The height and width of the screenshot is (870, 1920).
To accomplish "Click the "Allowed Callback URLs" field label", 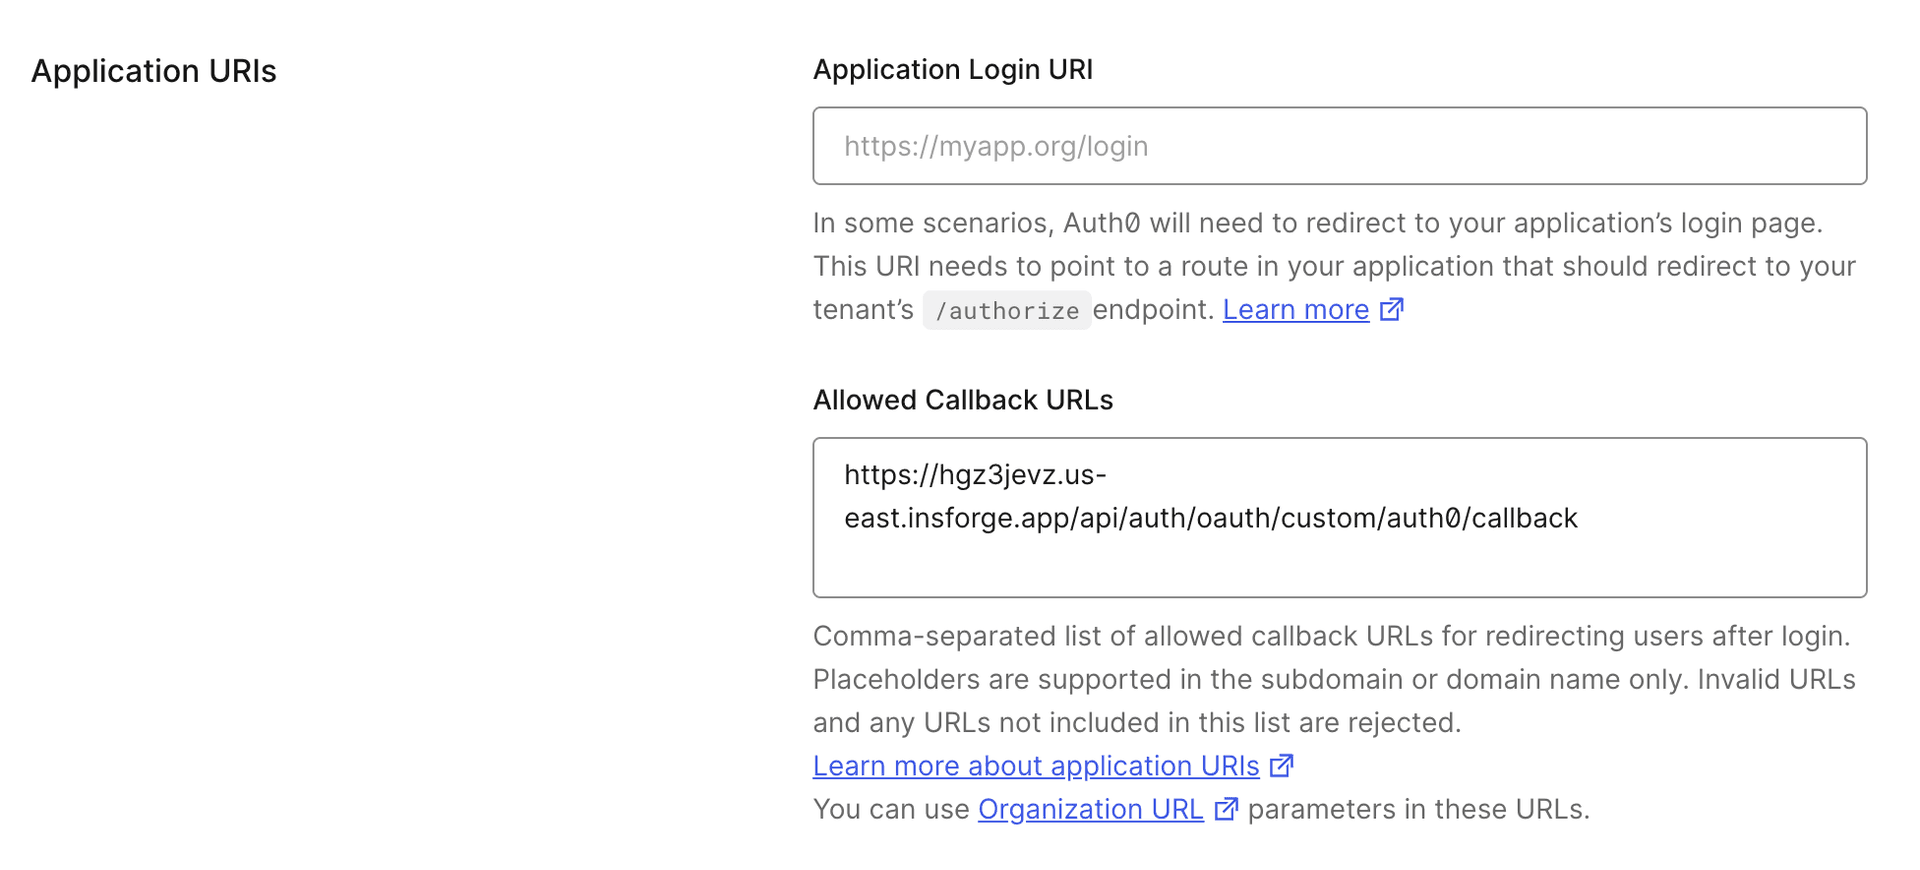I will 963,399.
